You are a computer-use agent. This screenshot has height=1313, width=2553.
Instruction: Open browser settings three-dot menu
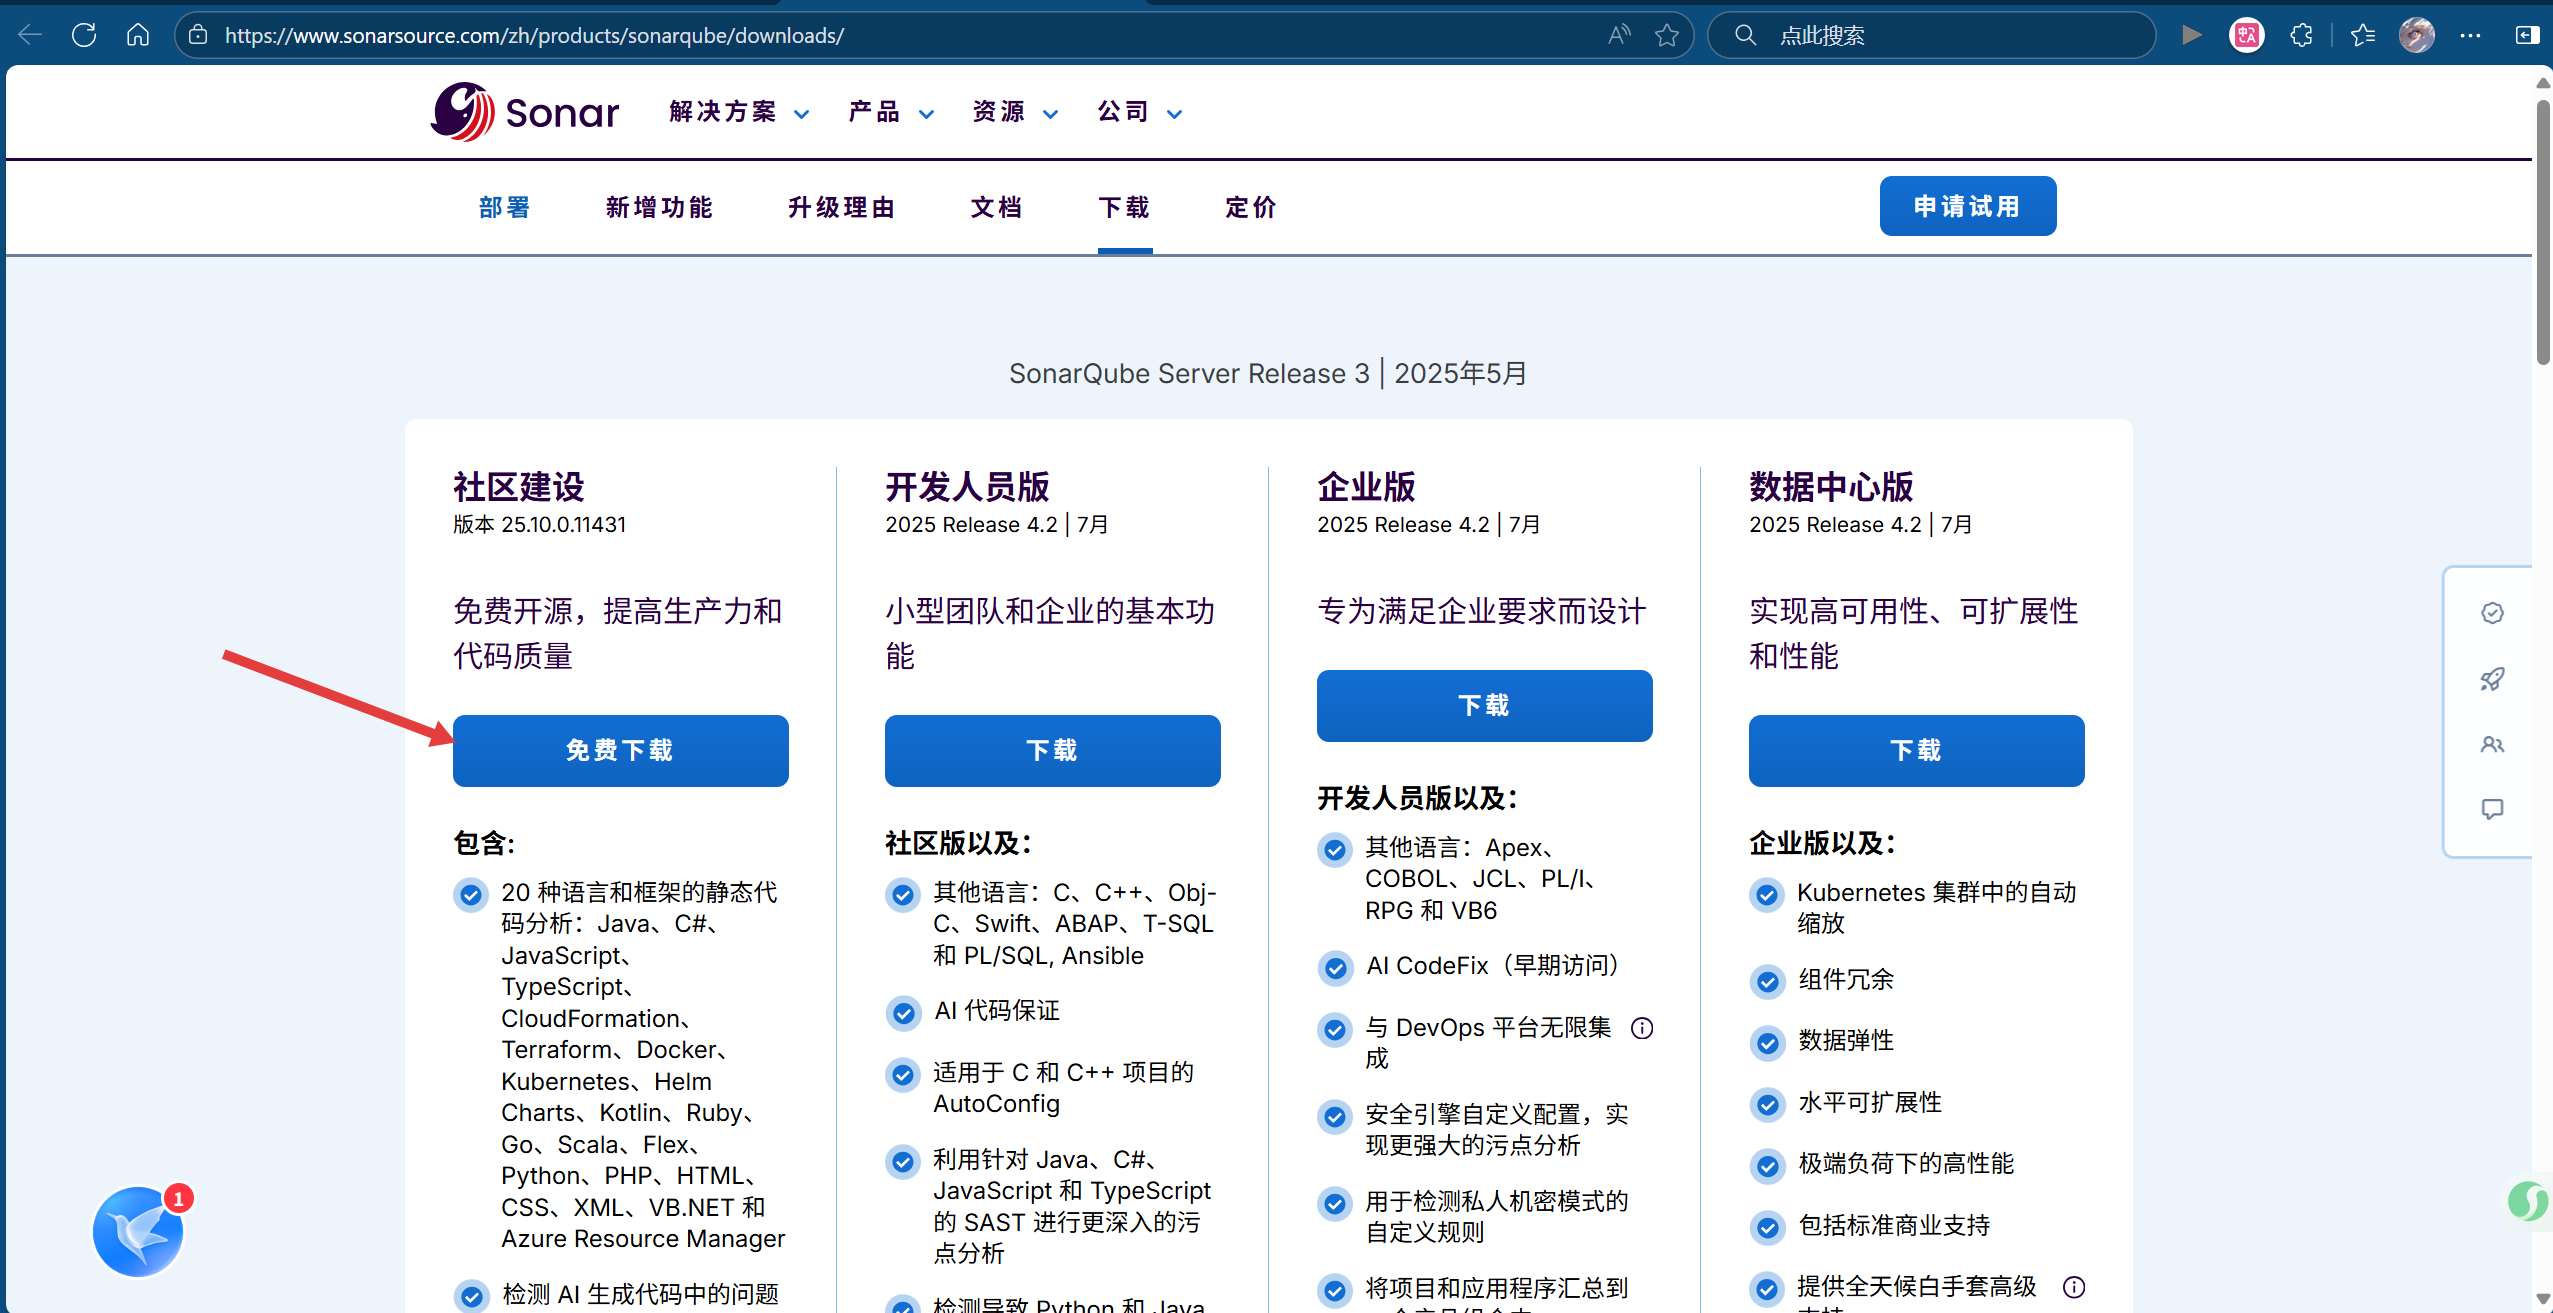pos(2470,35)
